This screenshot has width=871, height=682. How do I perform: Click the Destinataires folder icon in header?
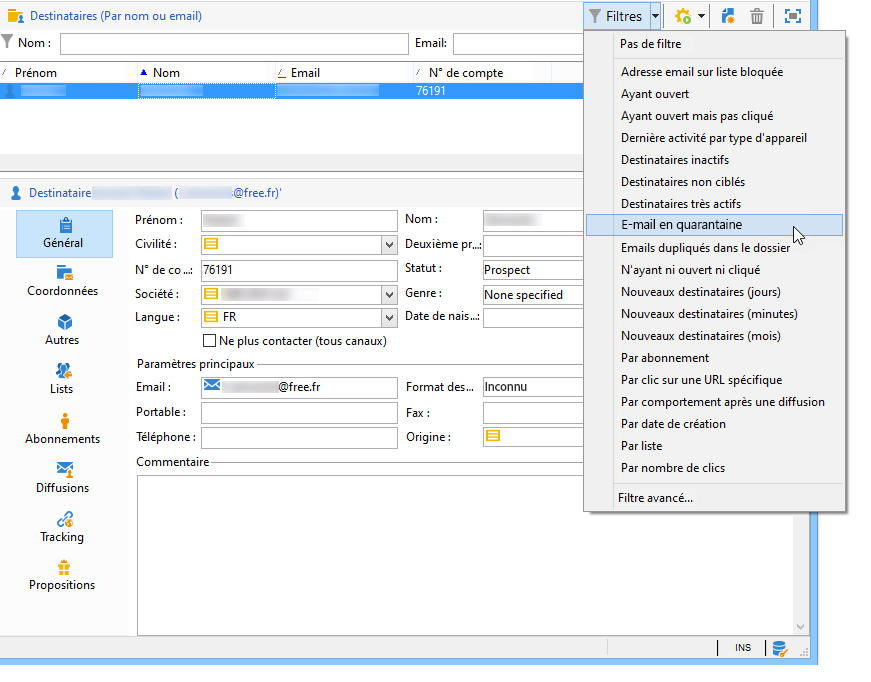pos(16,16)
